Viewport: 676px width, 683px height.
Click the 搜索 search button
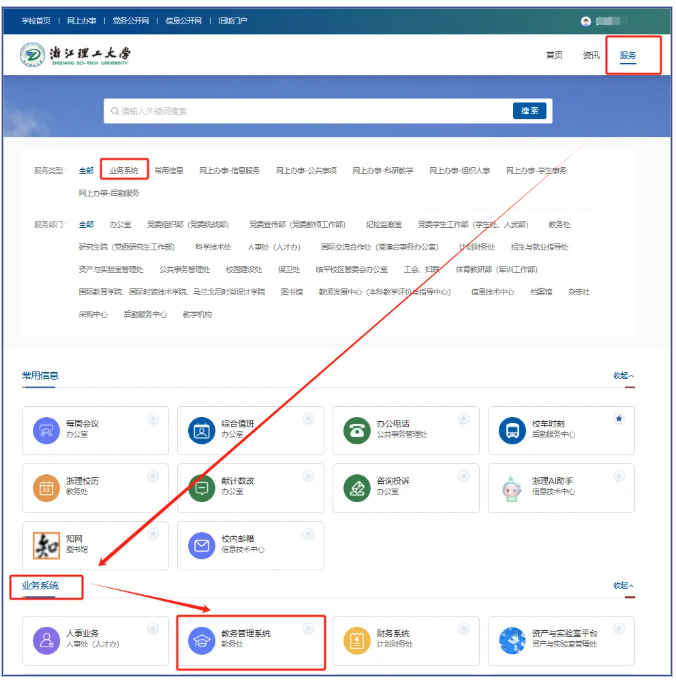coord(531,110)
